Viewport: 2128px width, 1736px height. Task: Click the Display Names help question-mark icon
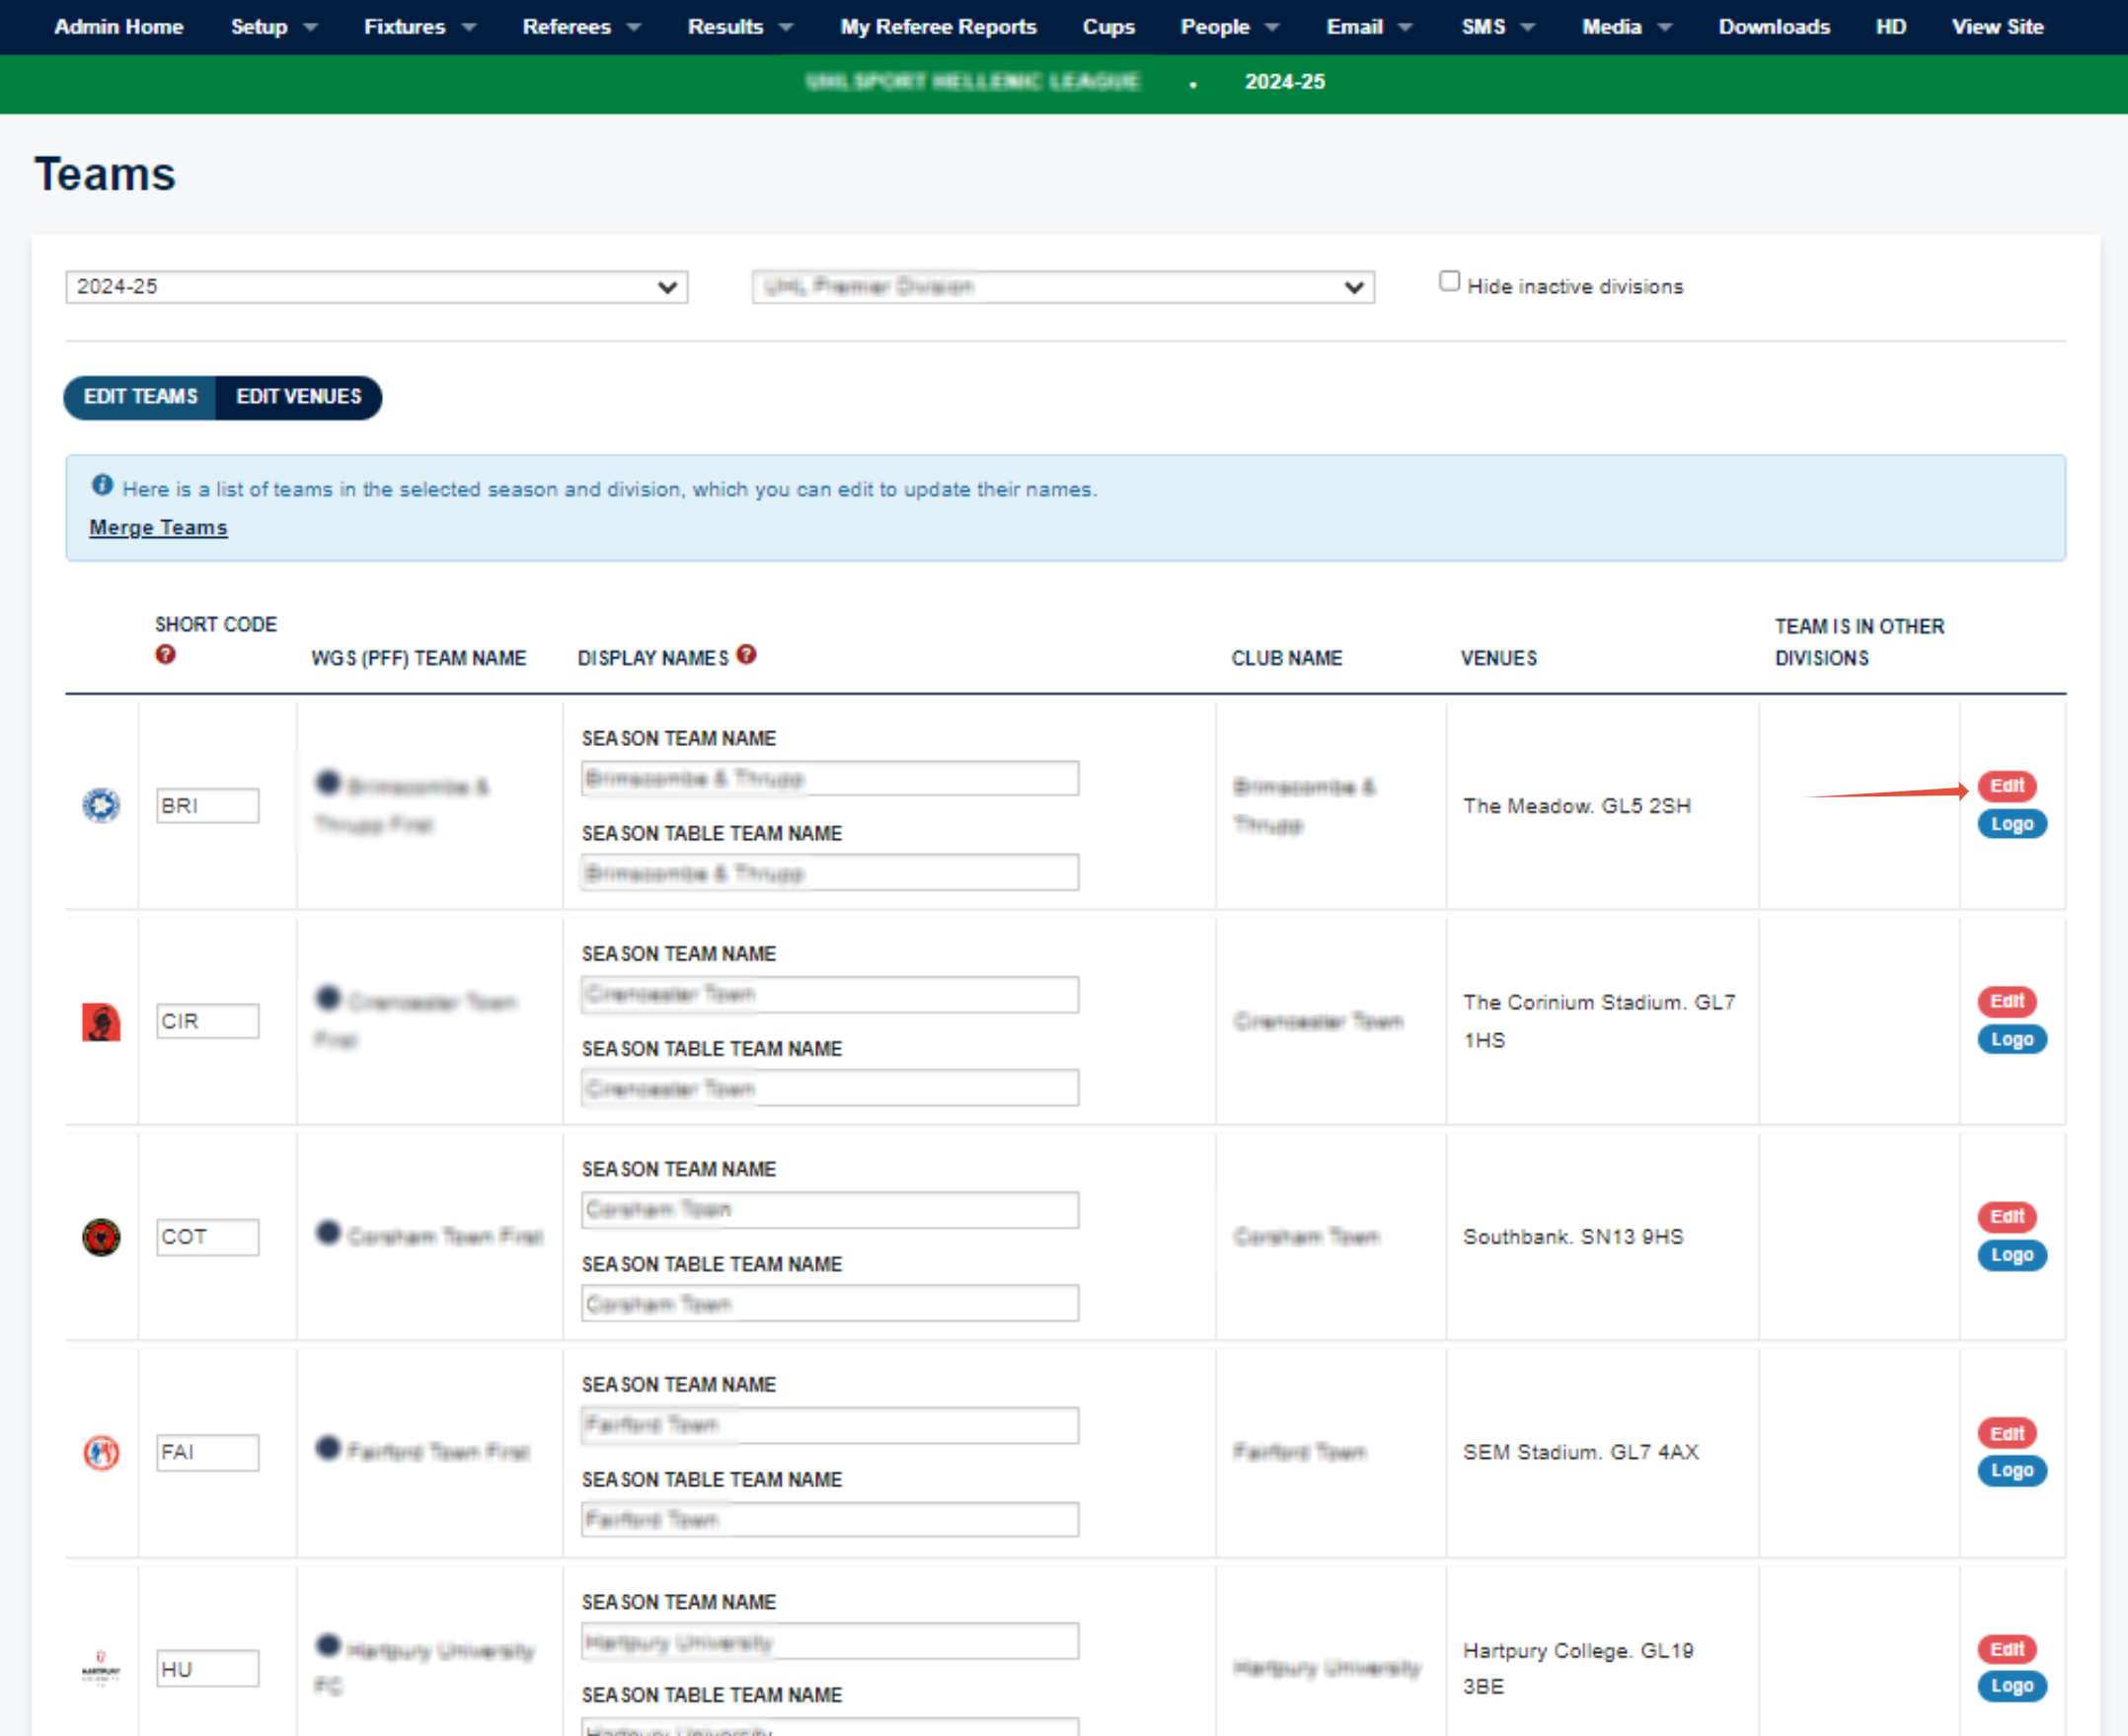[746, 655]
